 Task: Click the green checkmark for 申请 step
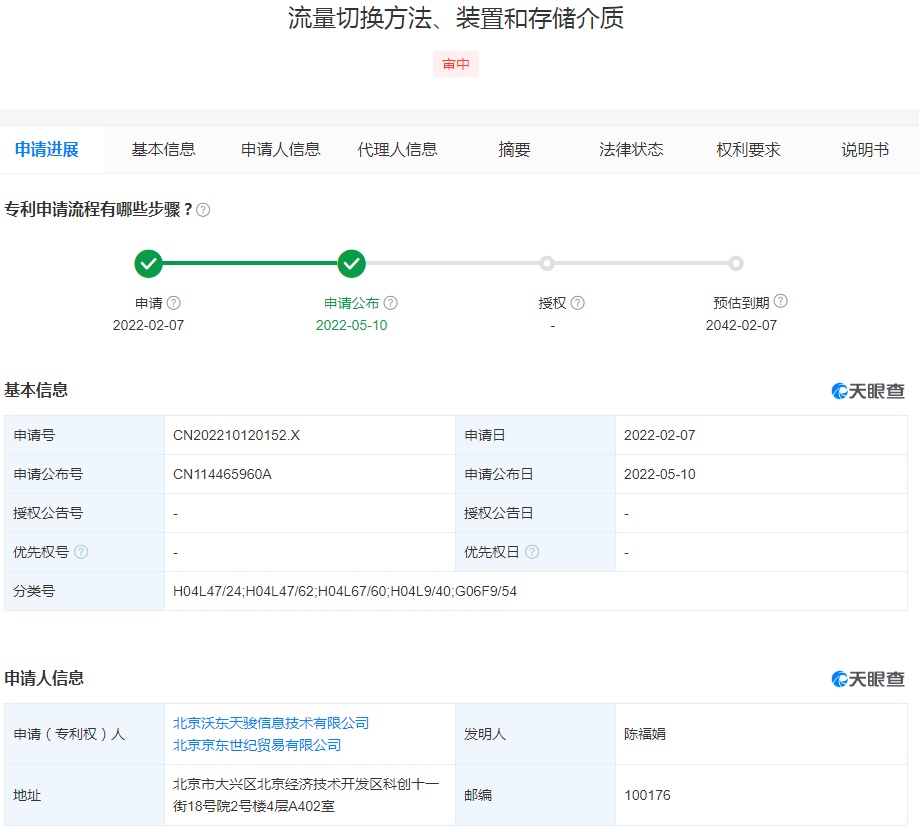pos(148,264)
